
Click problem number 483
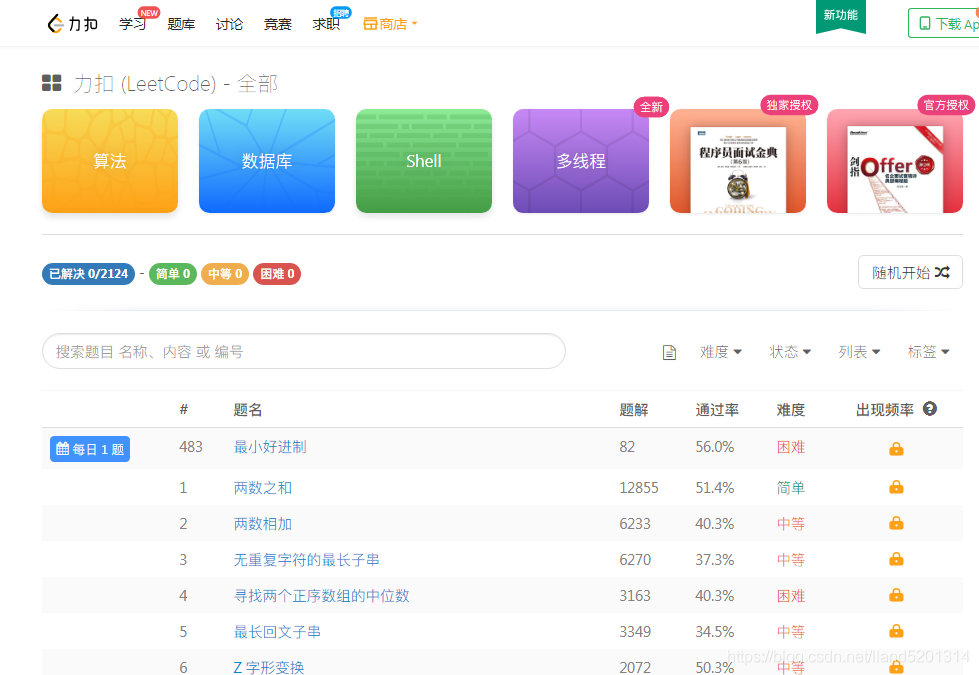pyautogui.click(x=191, y=447)
